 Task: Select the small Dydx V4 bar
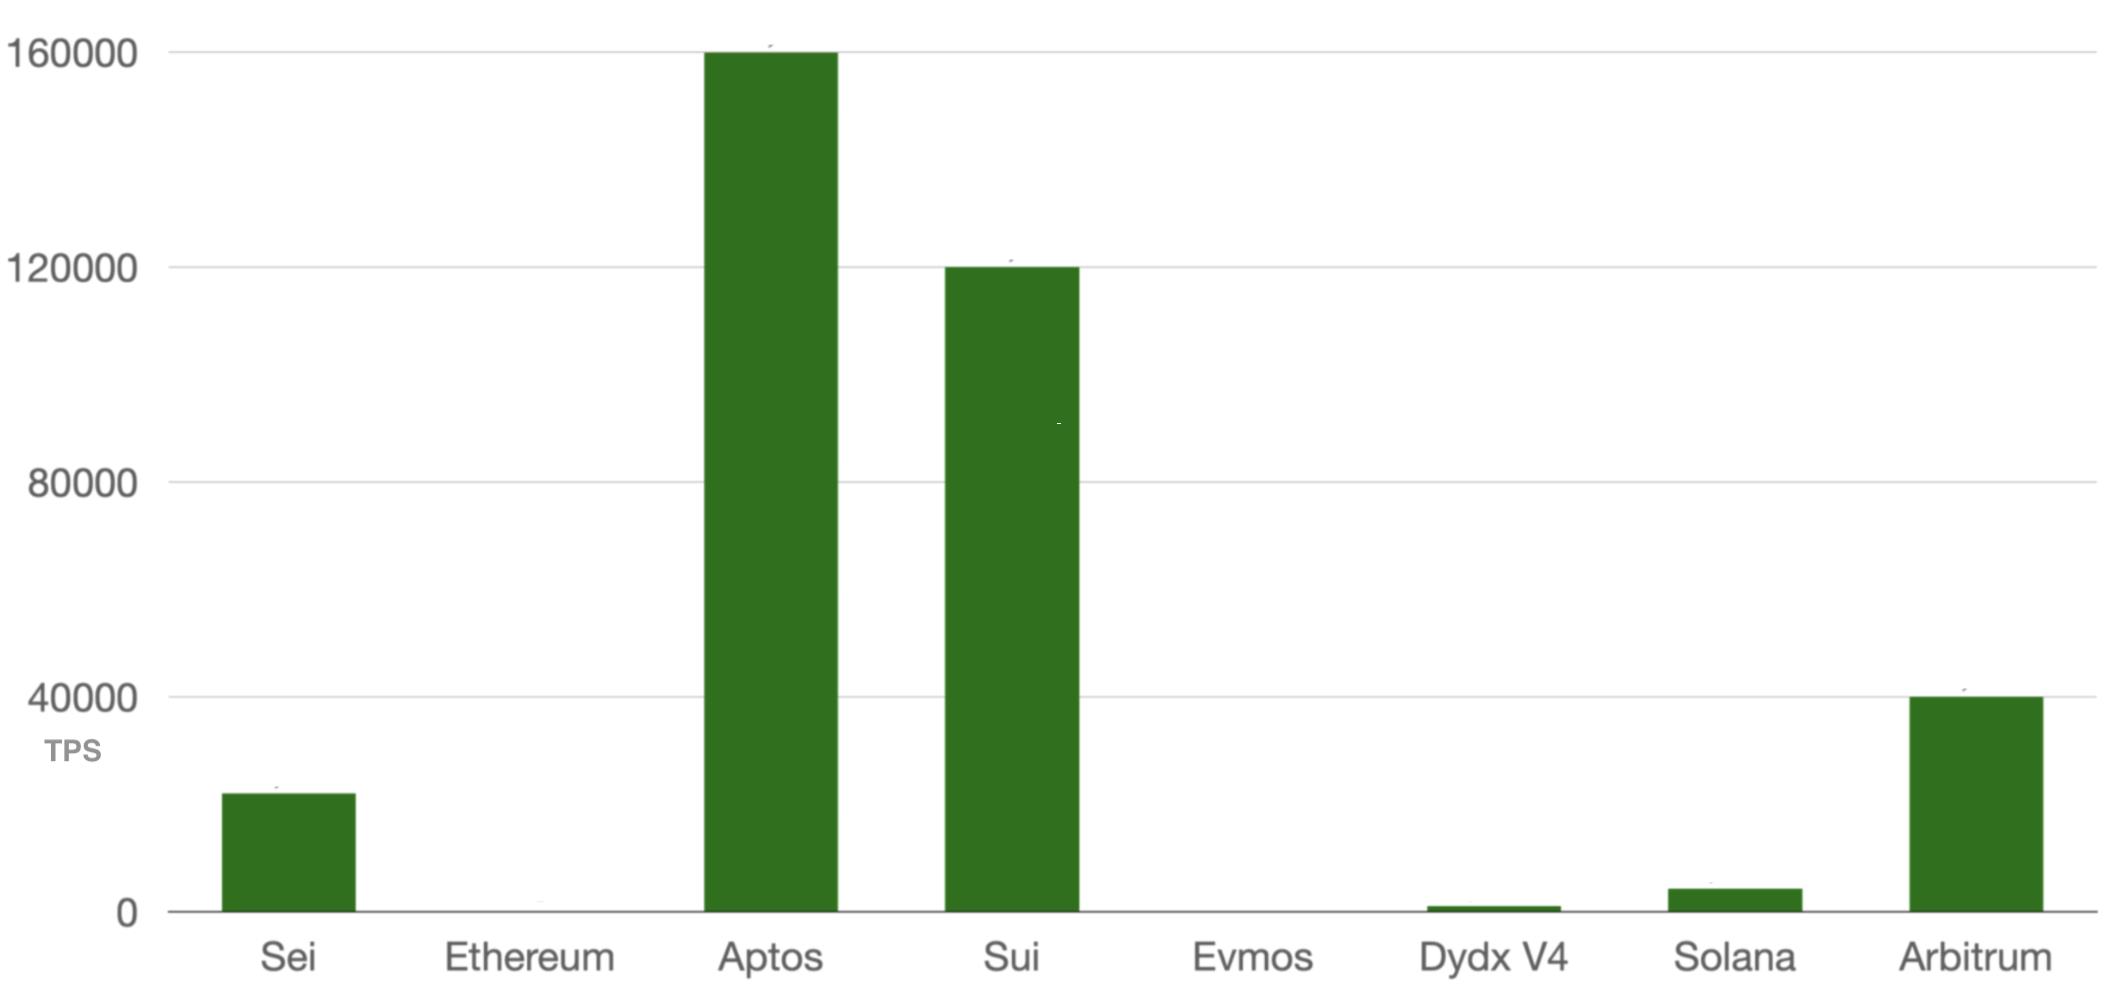click(1493, 908)
